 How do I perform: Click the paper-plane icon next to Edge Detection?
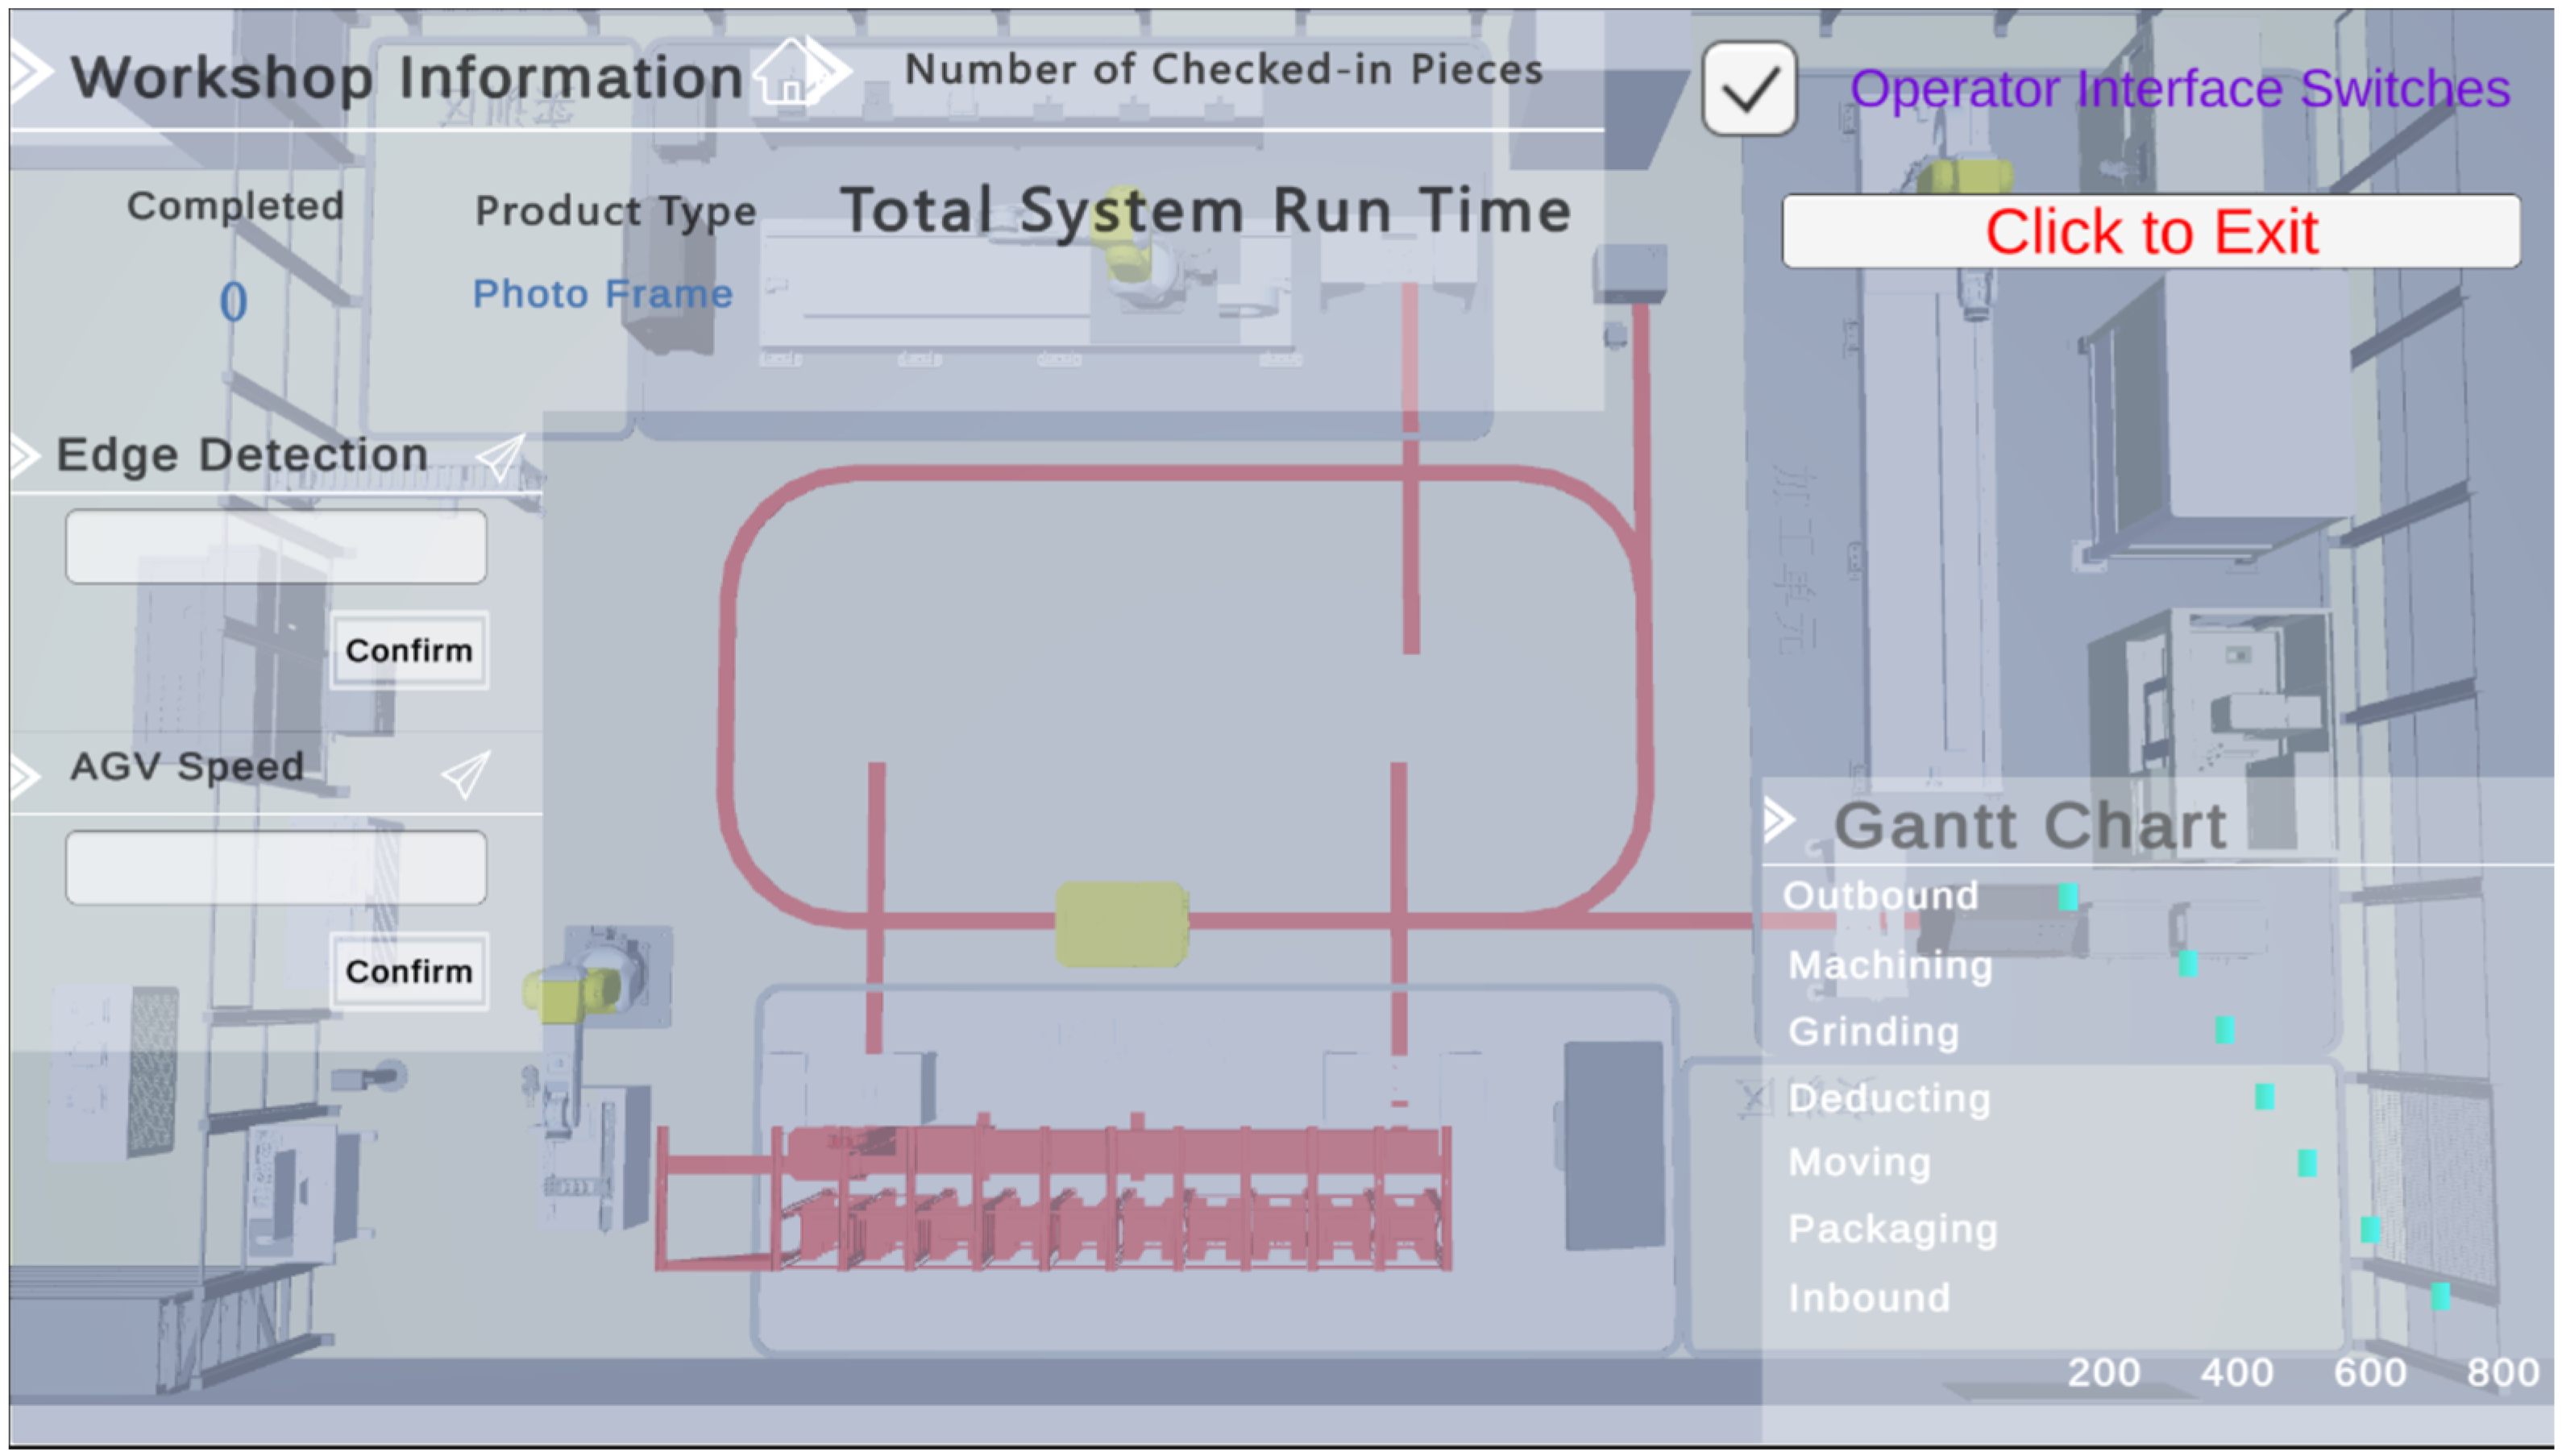point(500,457)
